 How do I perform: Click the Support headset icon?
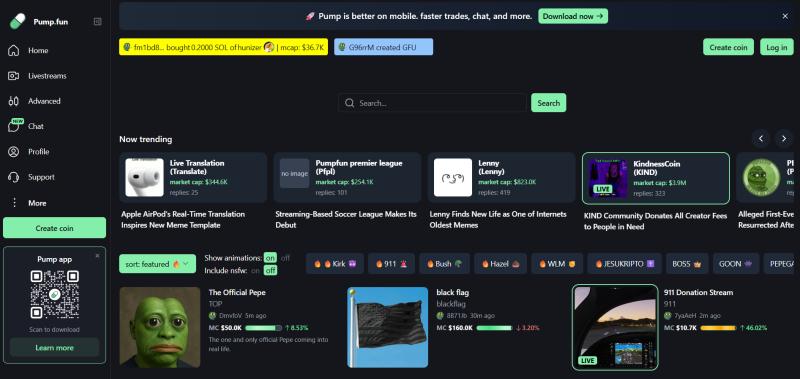(x=14, y=177)
